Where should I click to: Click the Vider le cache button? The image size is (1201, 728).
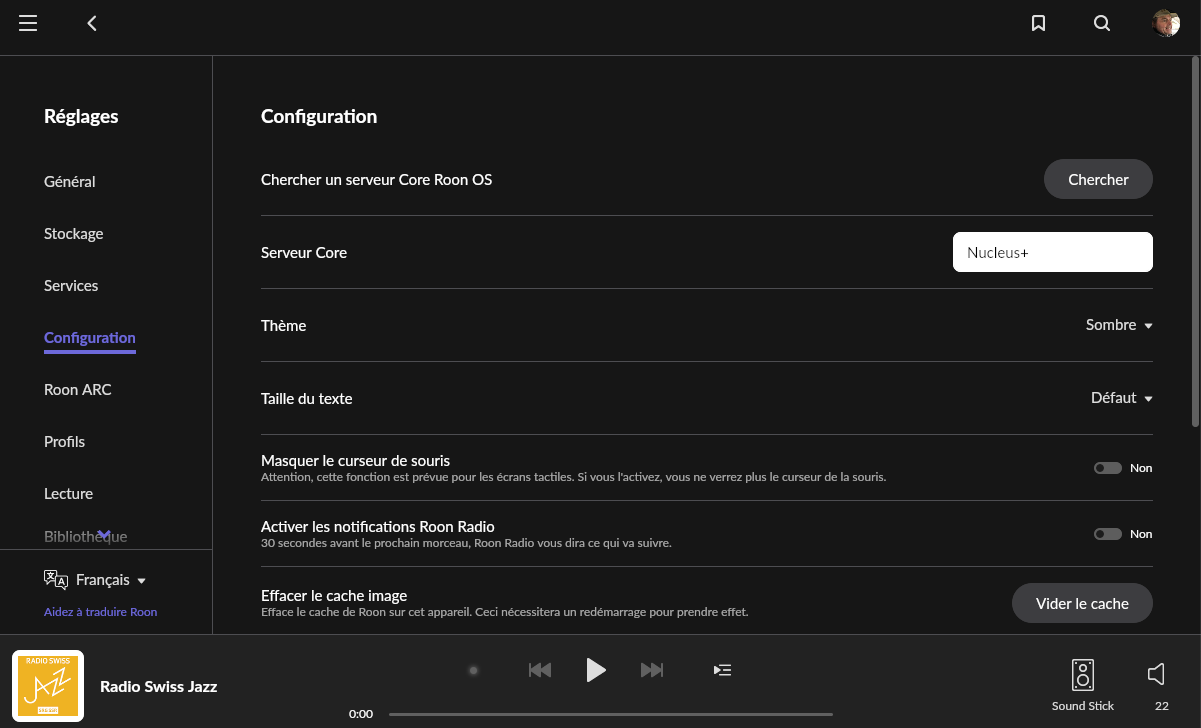pyautogui.click(x=1082, y=604)
